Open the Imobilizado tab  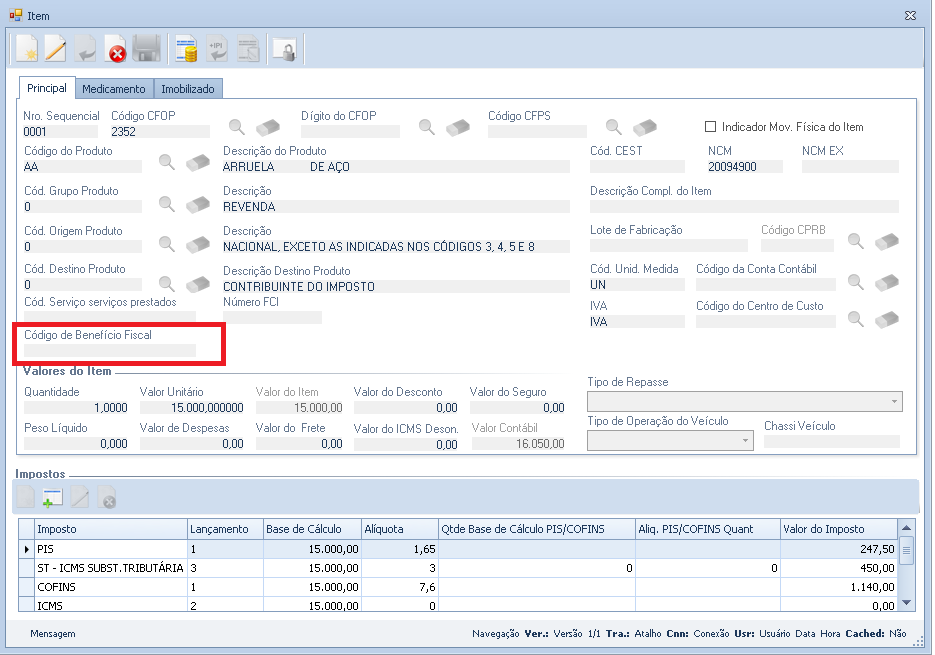coord(188,89)
